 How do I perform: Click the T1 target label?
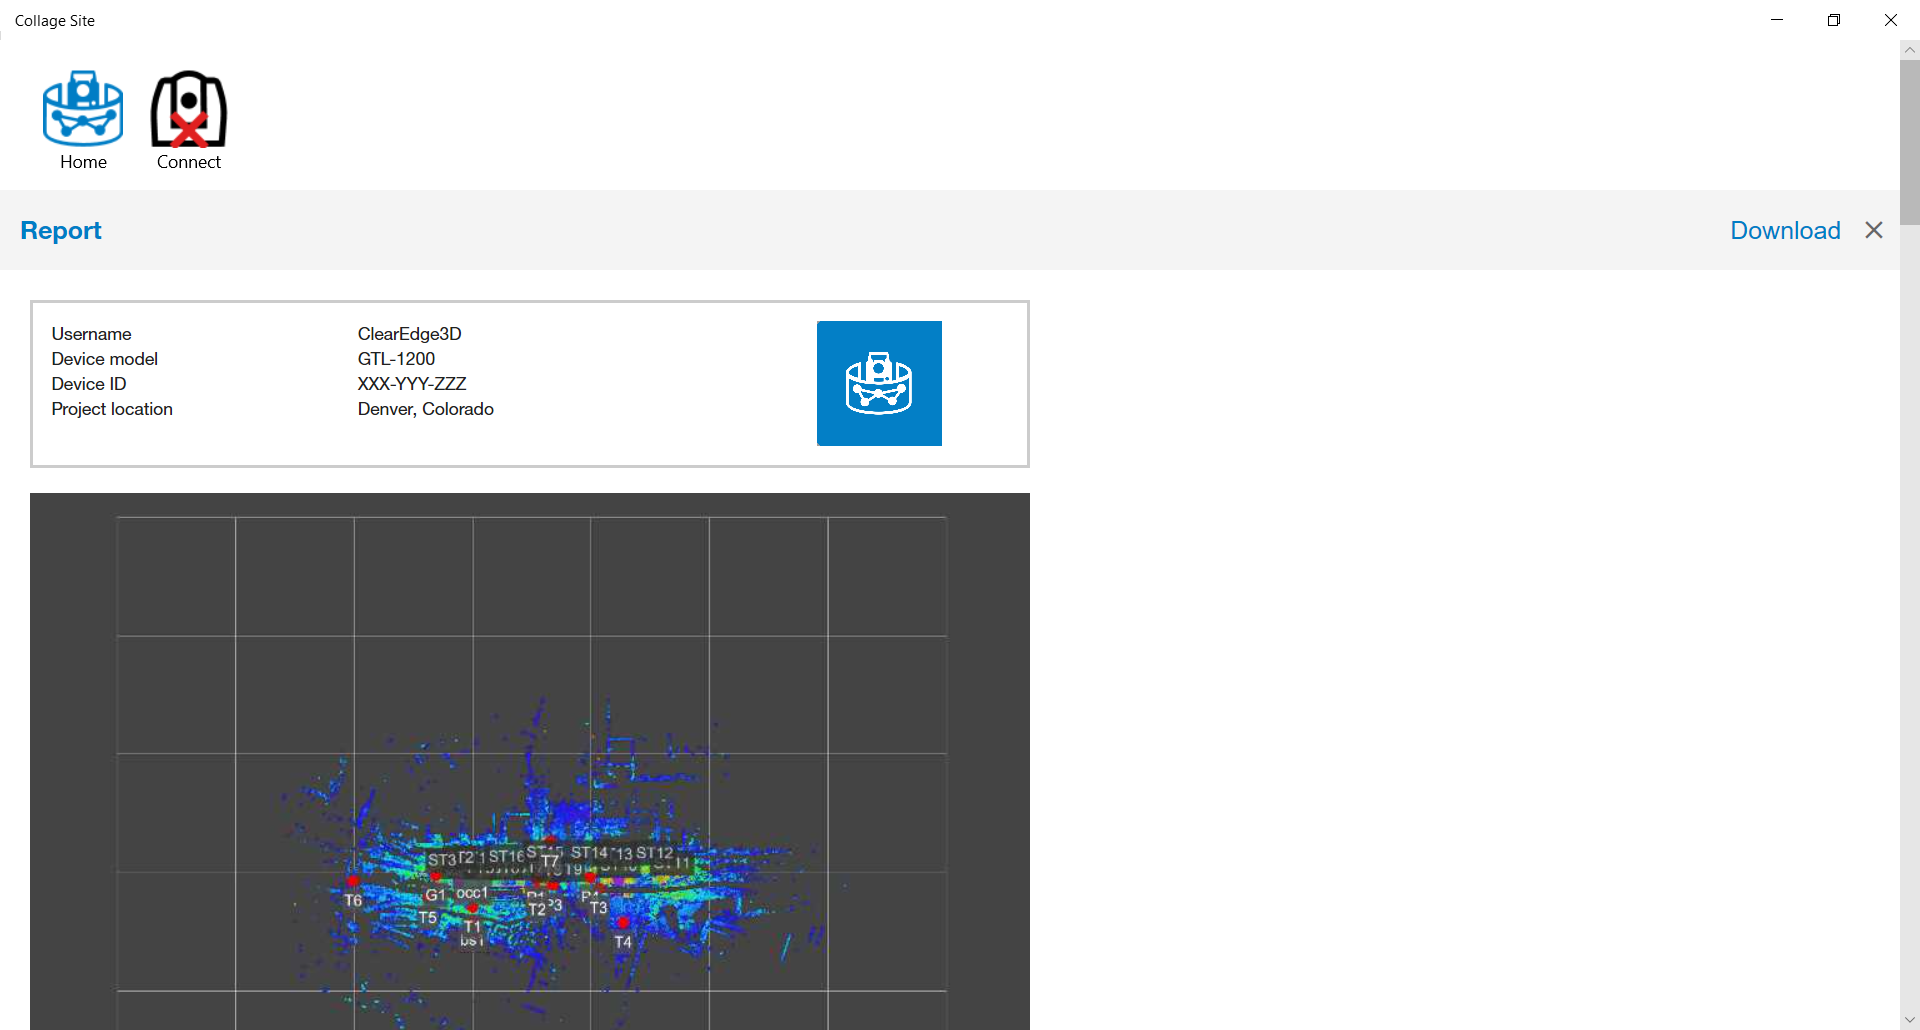pyautogui.click(x=472, y=926)
